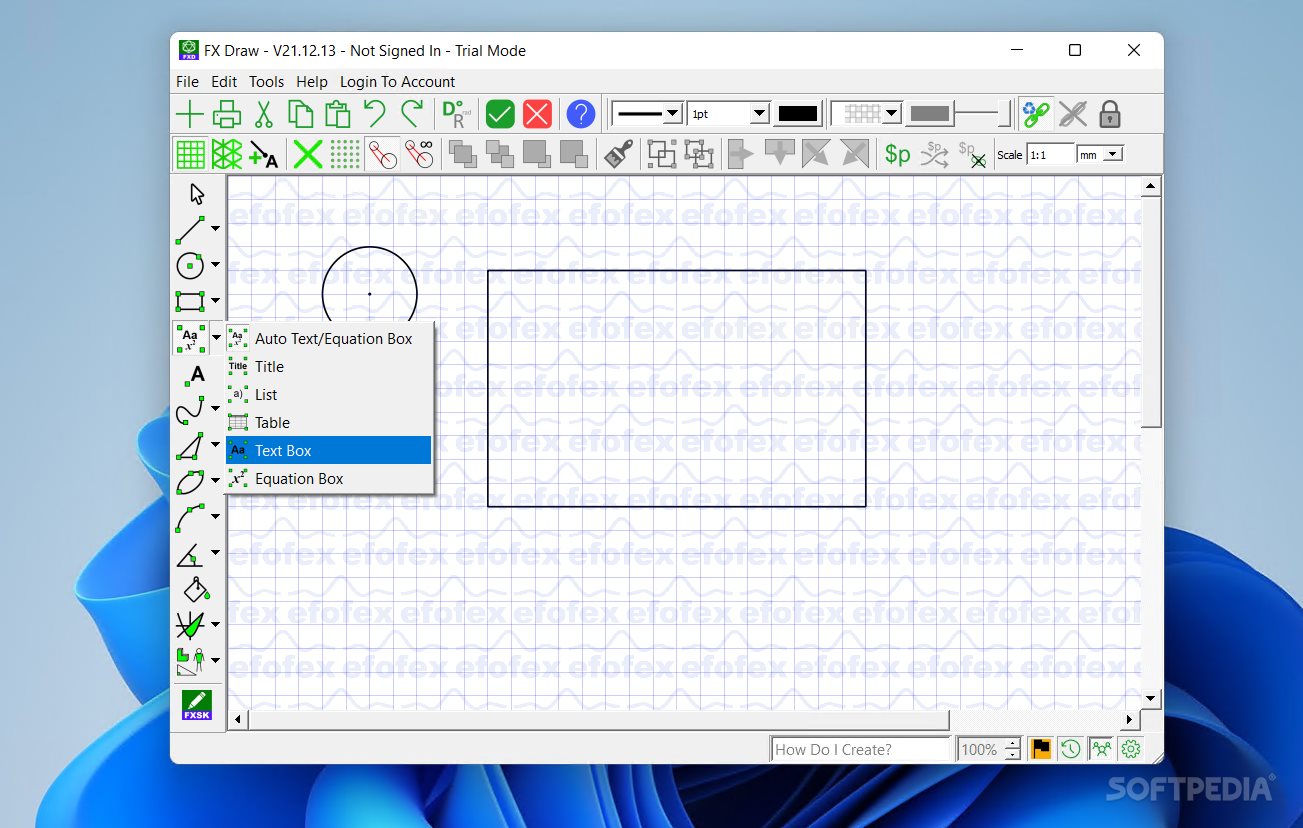Select the freehand curve tool
The image size is (1303, 828).
190,409
